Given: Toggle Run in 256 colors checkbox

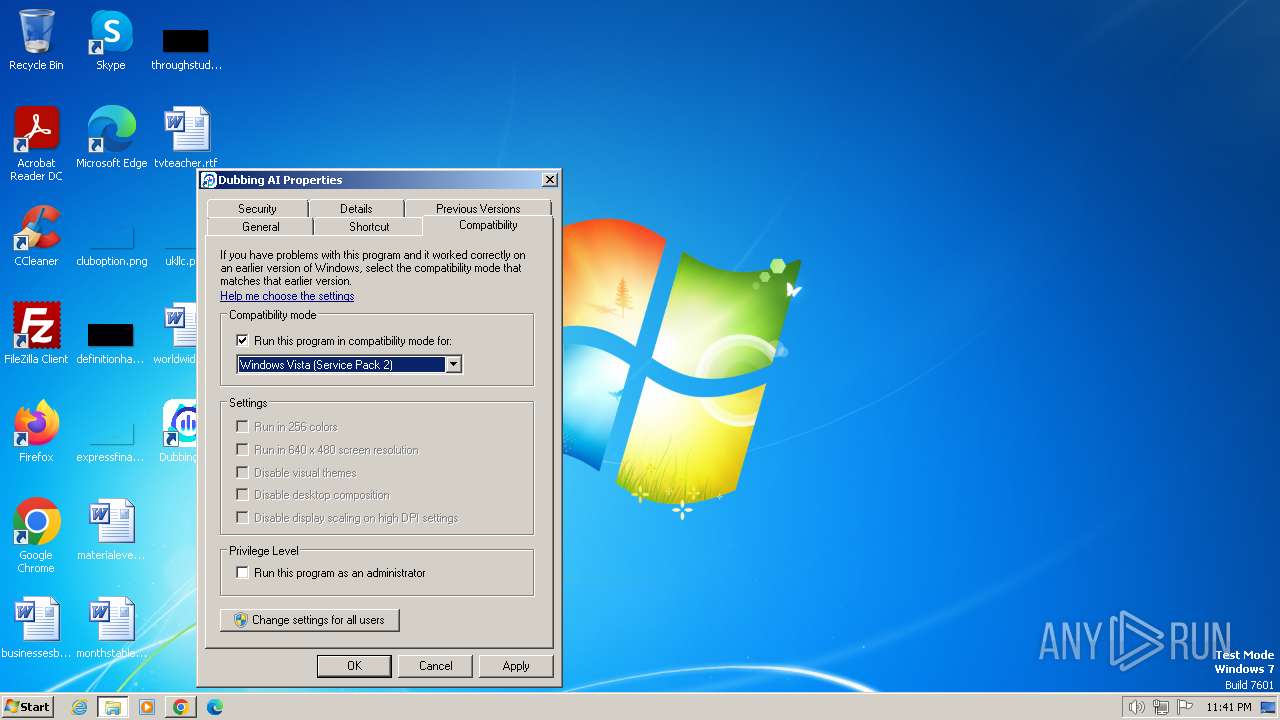Looking at the screenshot, I should pos(242,426).
